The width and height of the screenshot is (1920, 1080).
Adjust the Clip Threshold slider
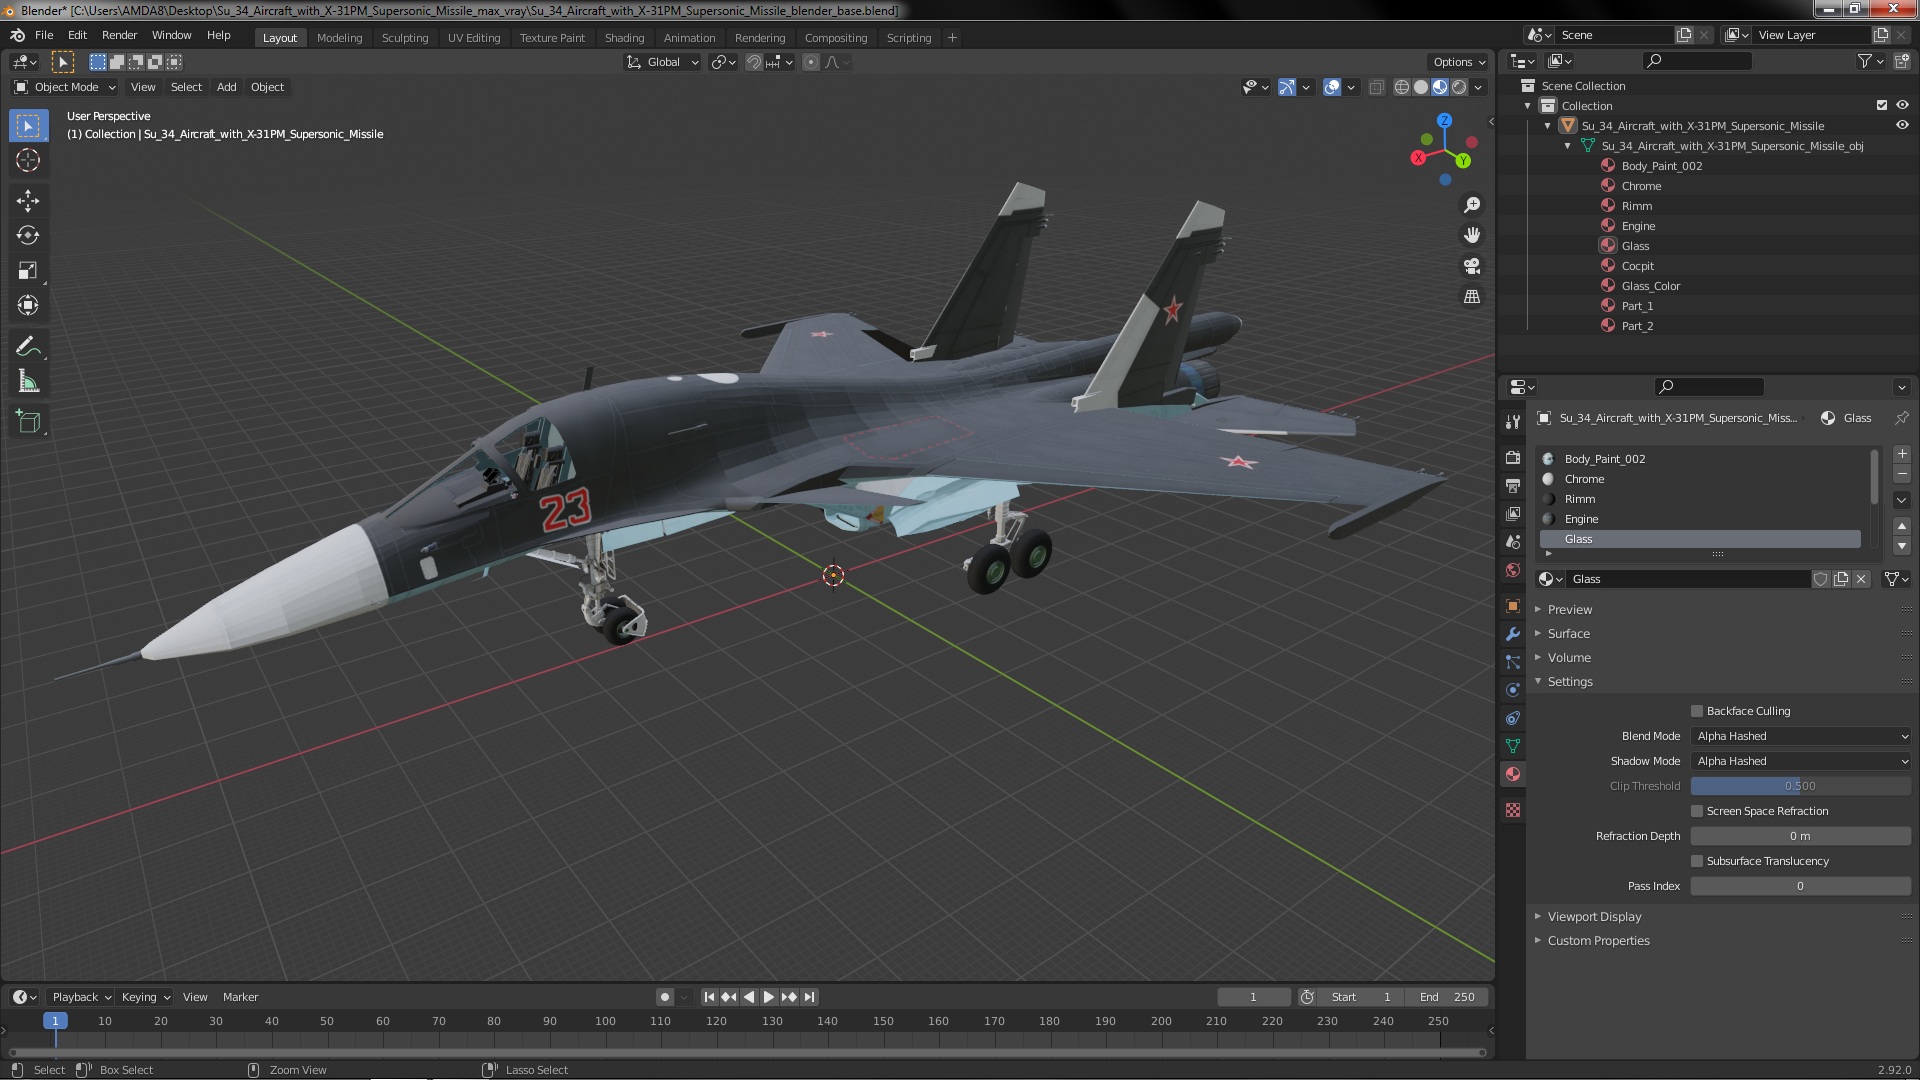point(1801,786)
